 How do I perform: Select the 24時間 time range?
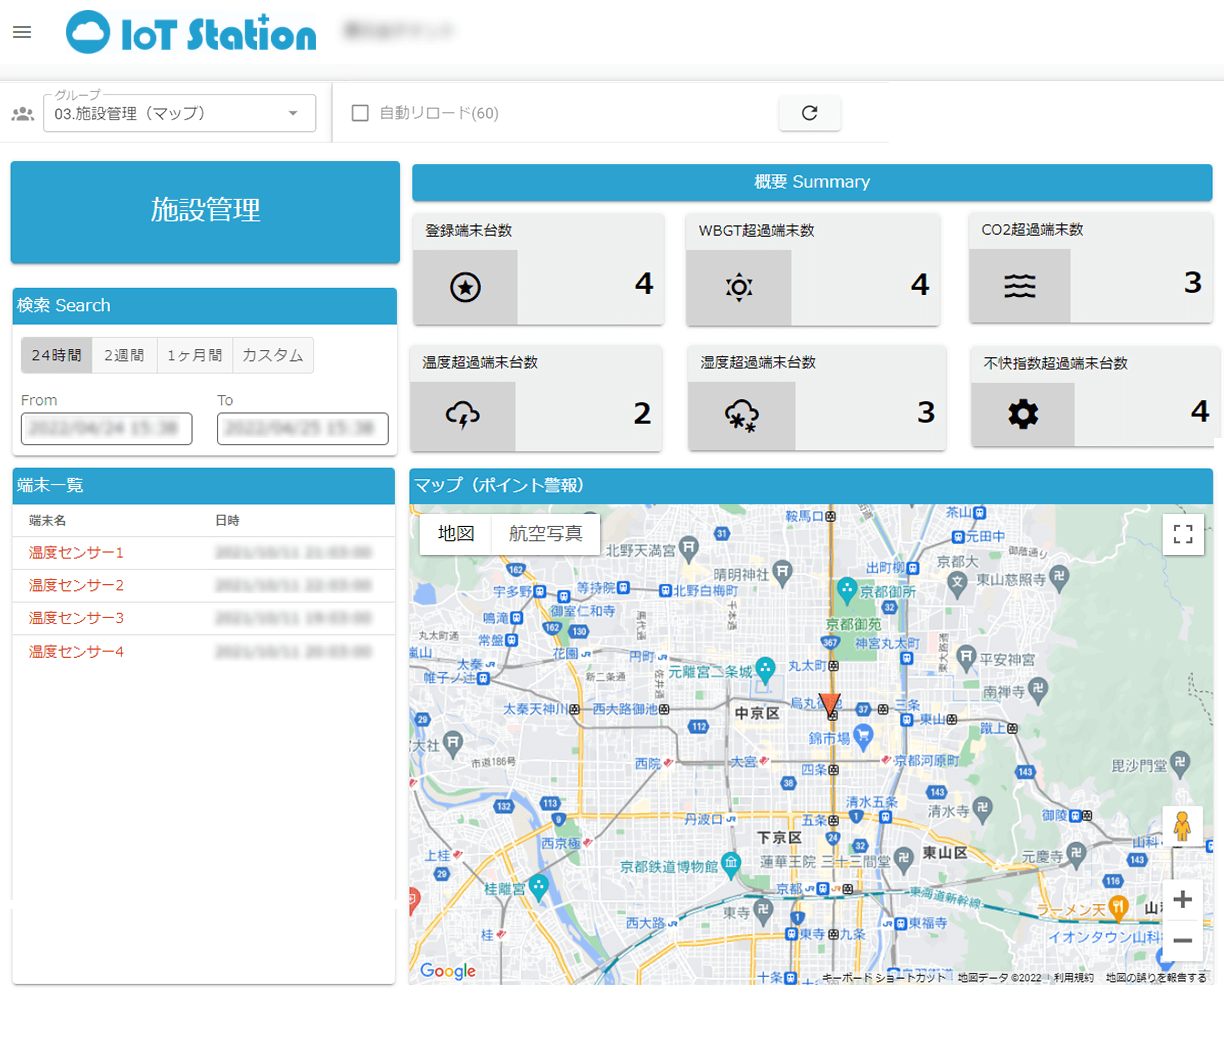(x=56, y=355)
